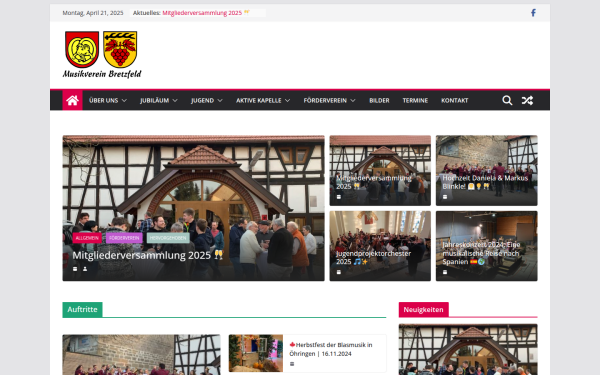Click the Auftritte section heading
This screenshot has height=375, width=600.
pos(82,310)
